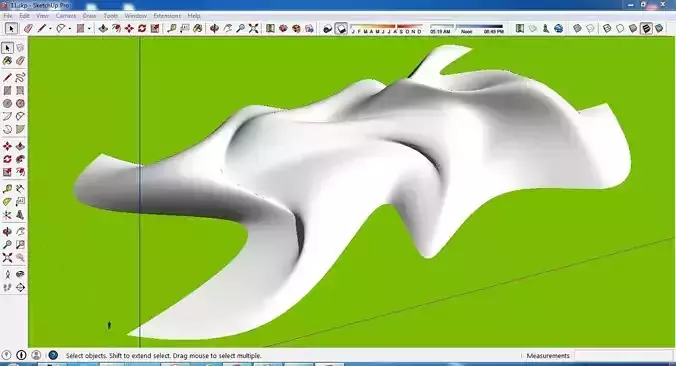Toggle Terrain display icon
This screenshot has height=366, width=676.
[x=532, y=28]
